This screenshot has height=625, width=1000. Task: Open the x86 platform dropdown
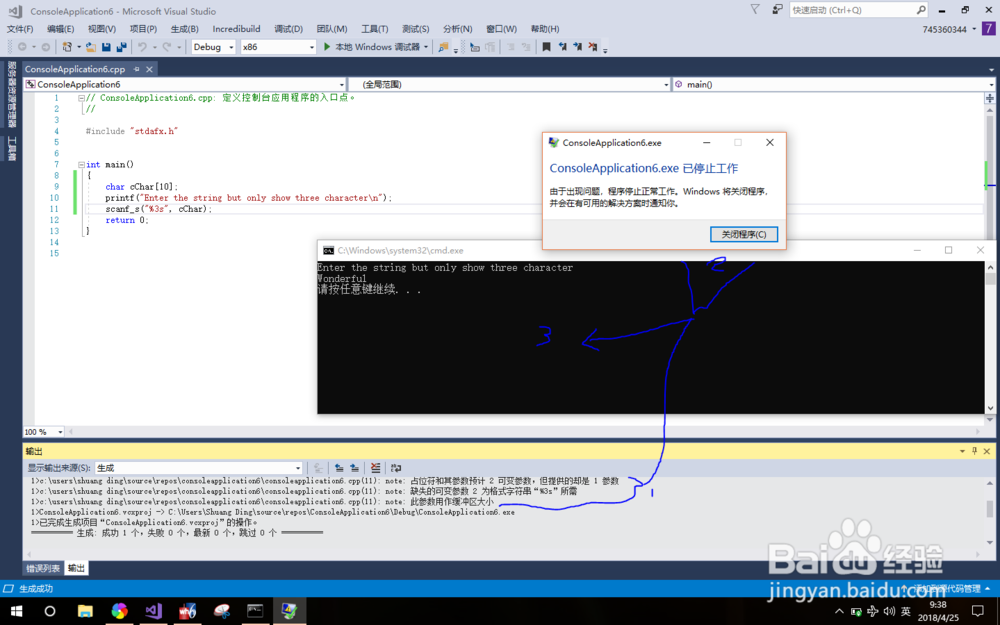[x=278, y=47]
